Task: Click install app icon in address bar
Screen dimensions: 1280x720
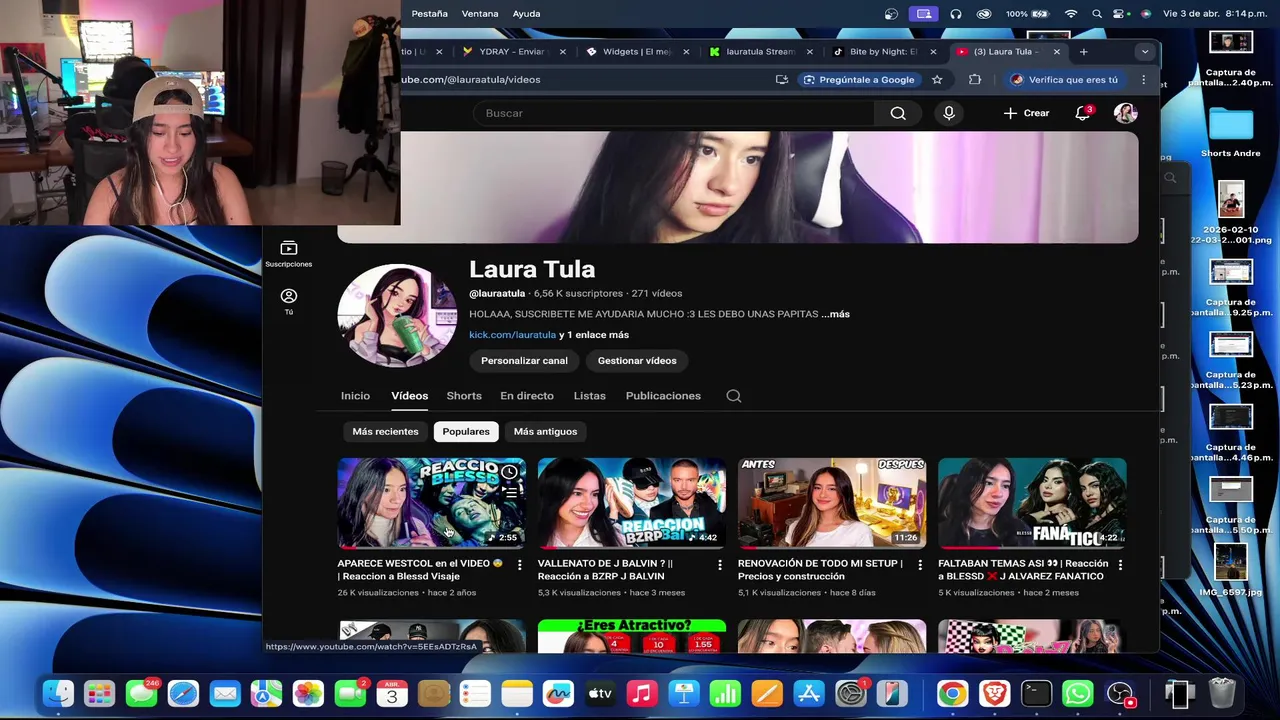Action: click(782, 80)
